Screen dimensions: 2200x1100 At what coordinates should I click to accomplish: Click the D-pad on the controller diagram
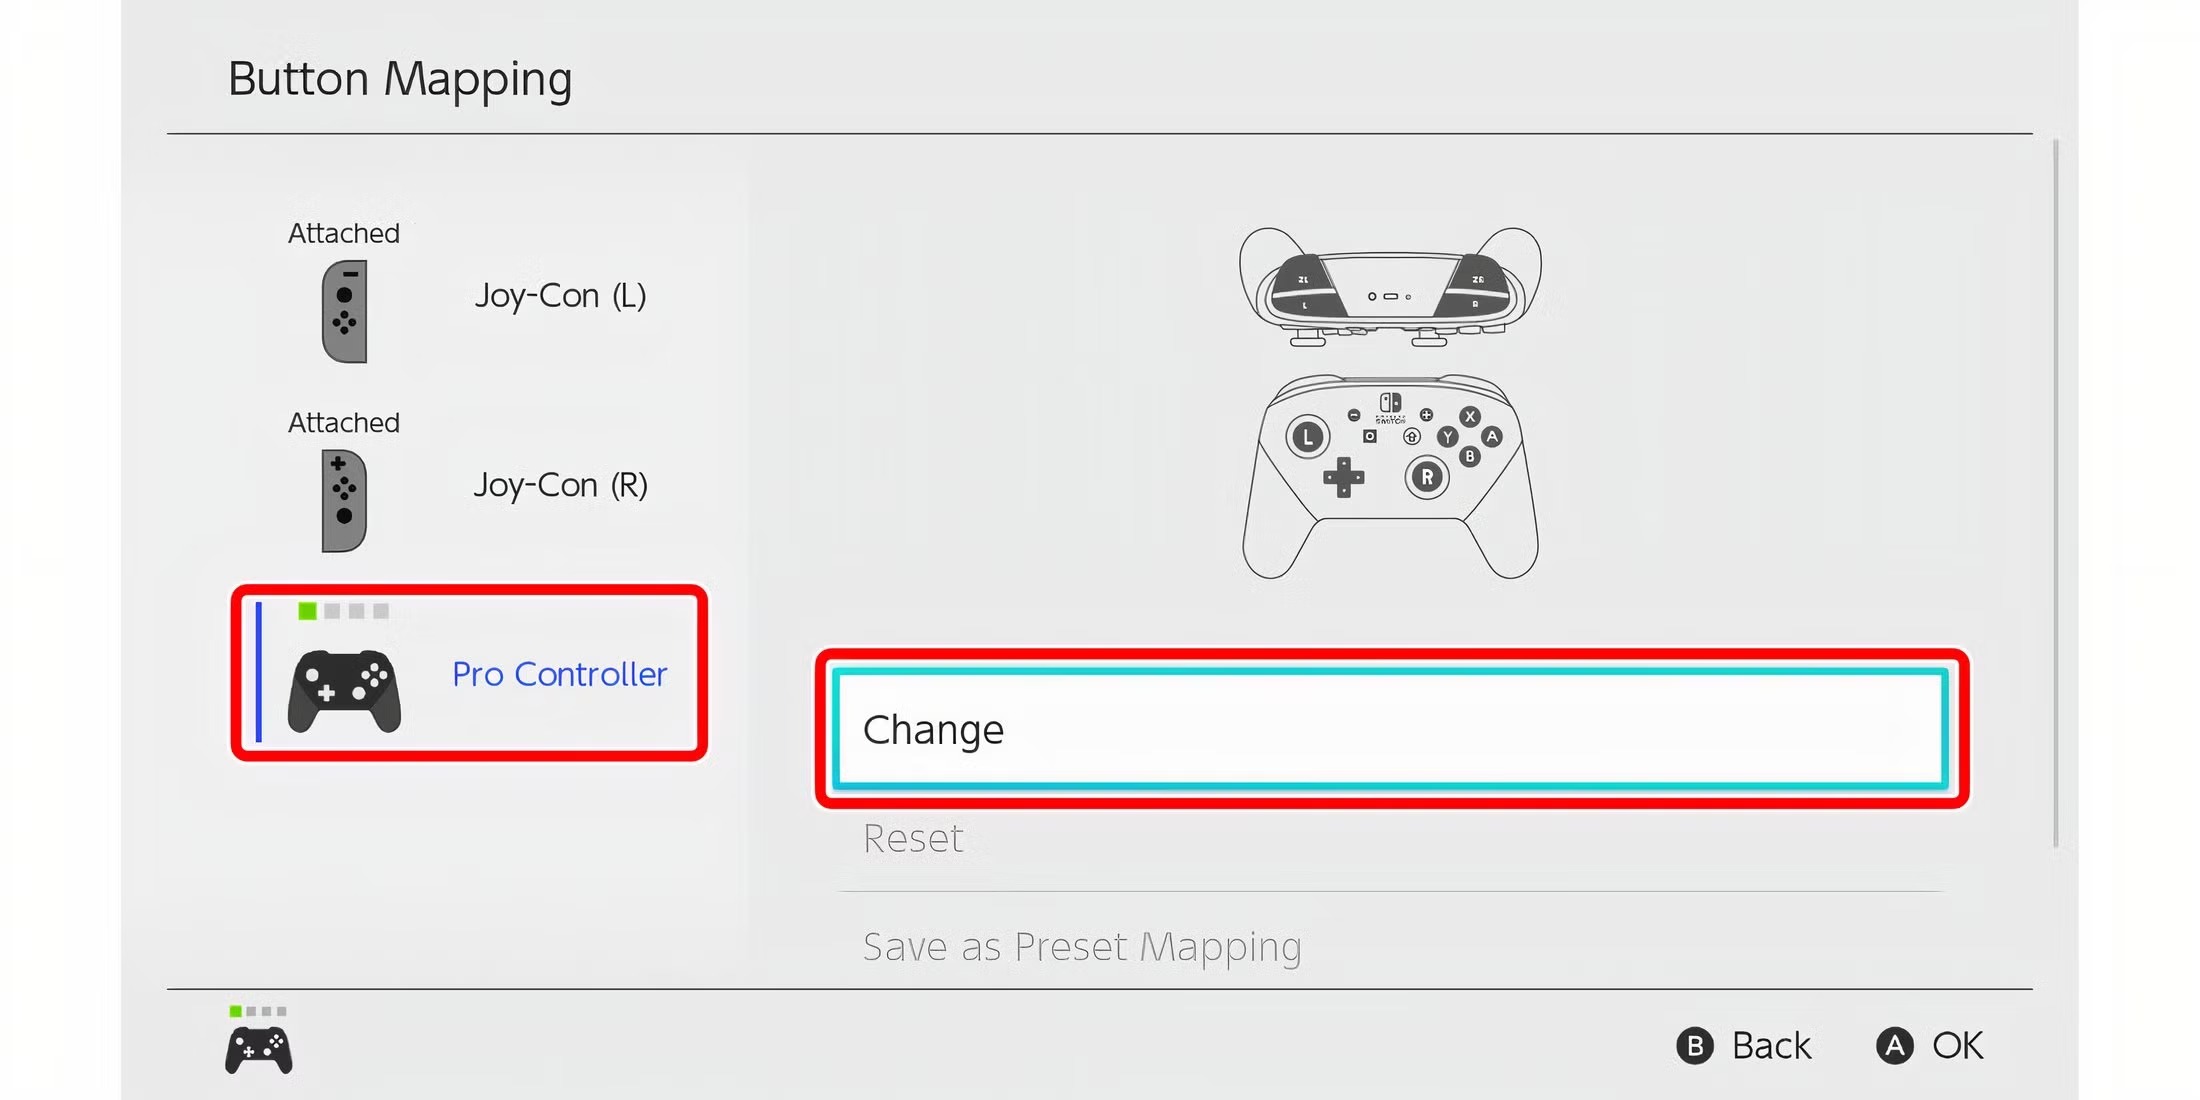[1343, 478]
